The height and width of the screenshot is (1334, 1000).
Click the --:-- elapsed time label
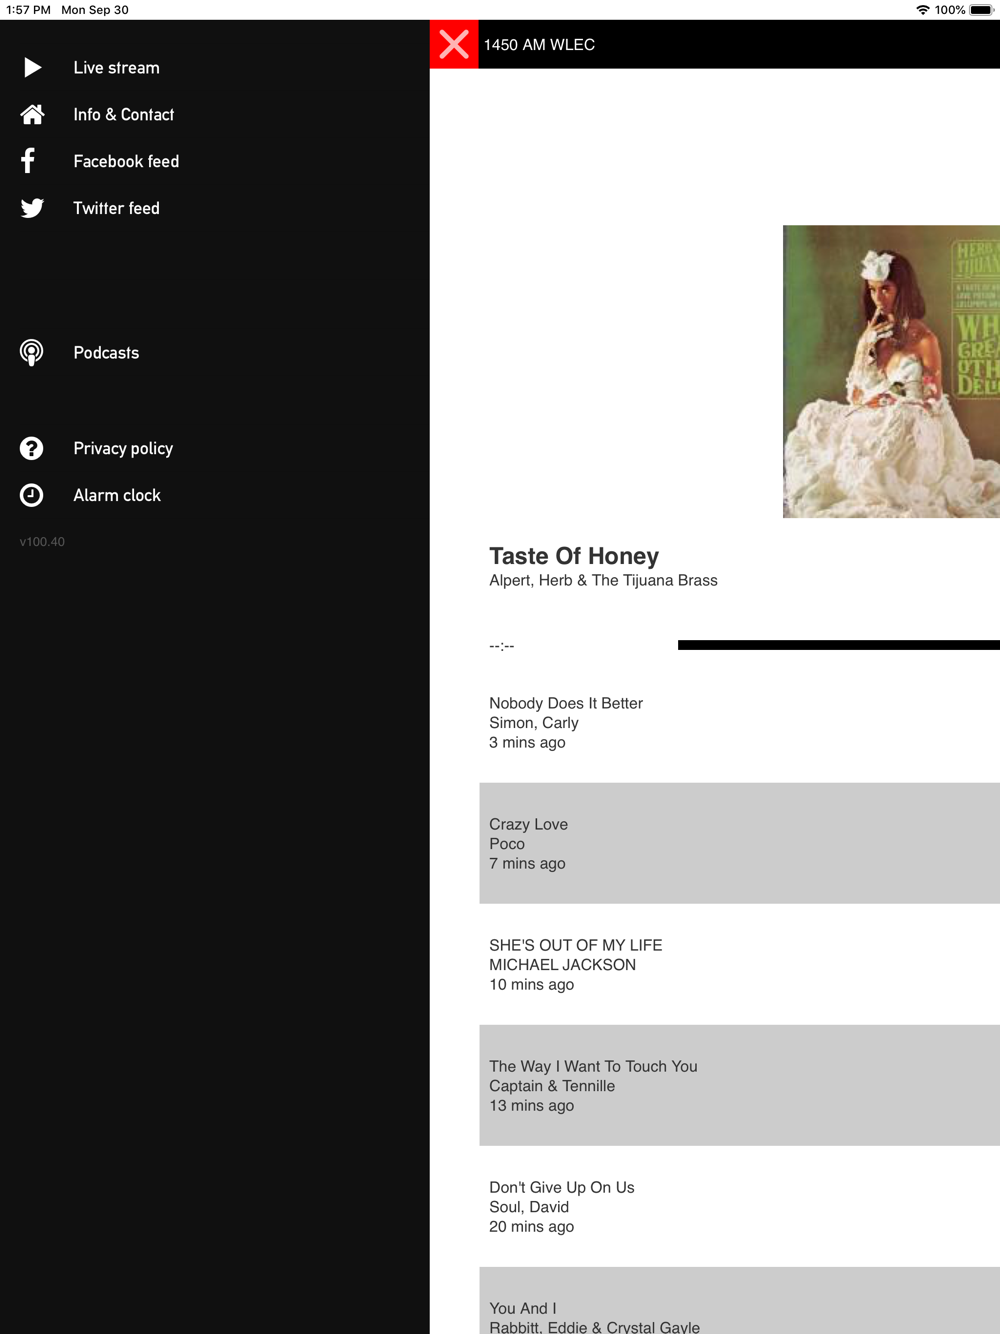502,646
